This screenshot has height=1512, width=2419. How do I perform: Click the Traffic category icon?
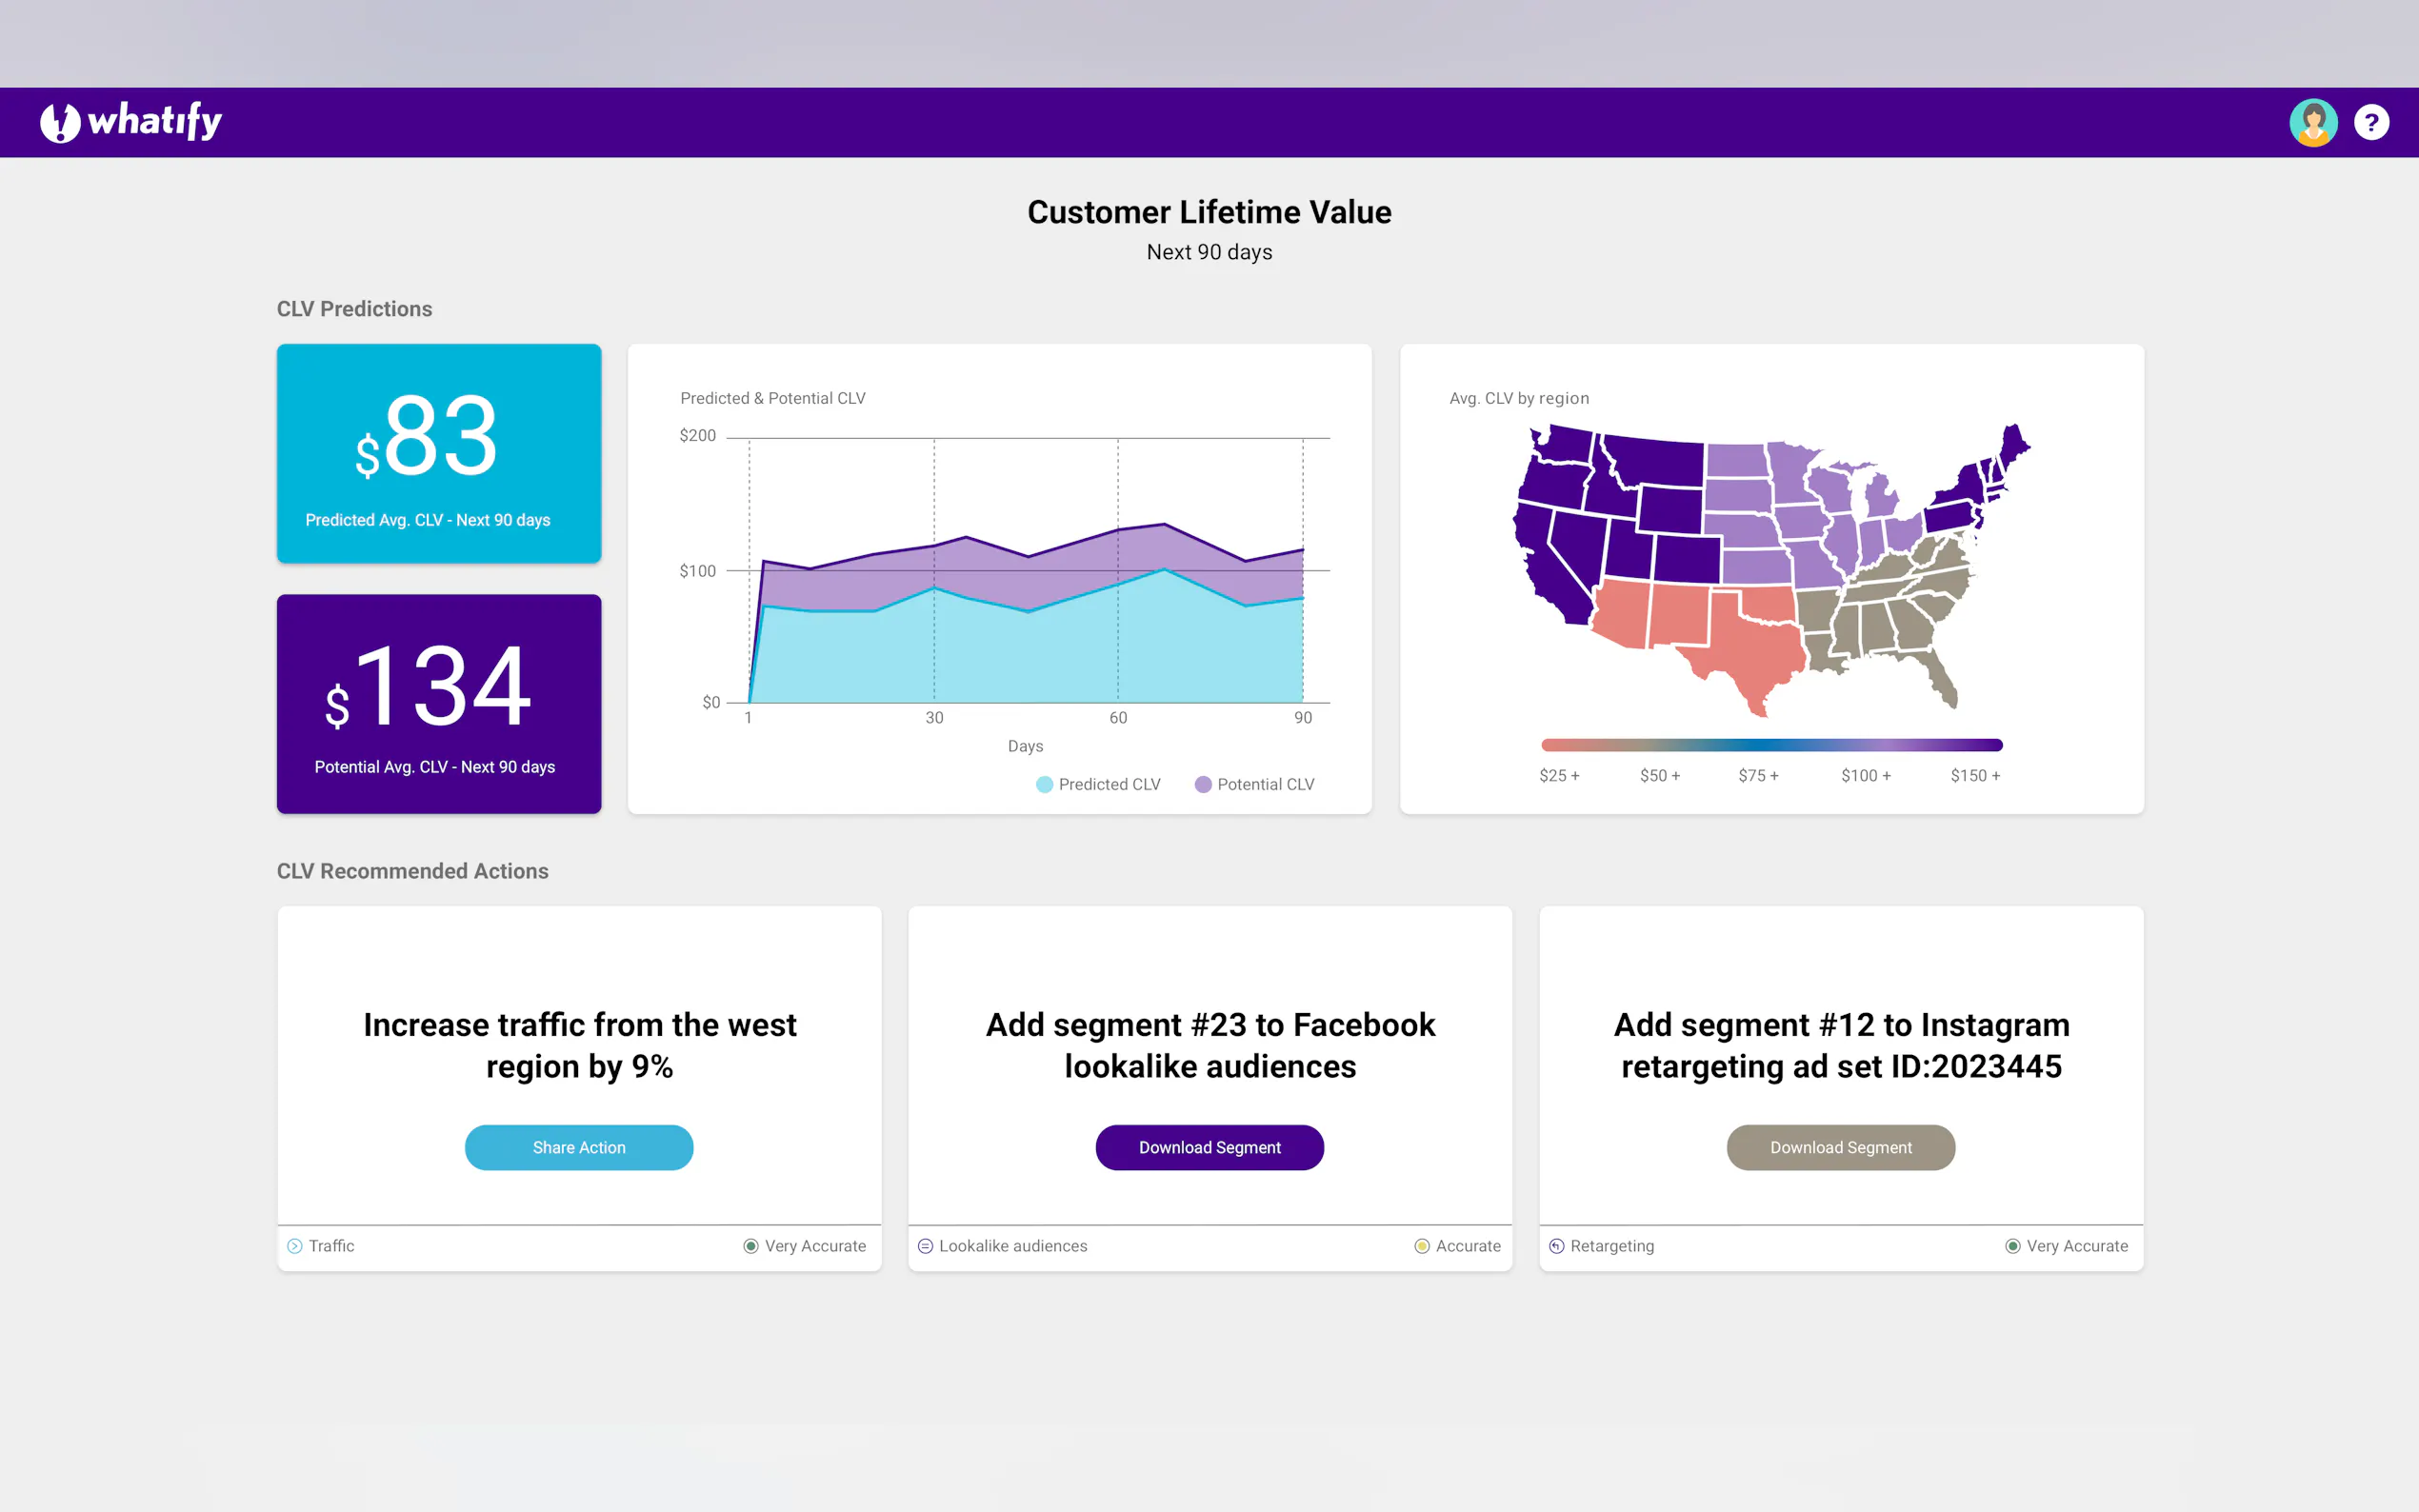(x=295, y=1246)
